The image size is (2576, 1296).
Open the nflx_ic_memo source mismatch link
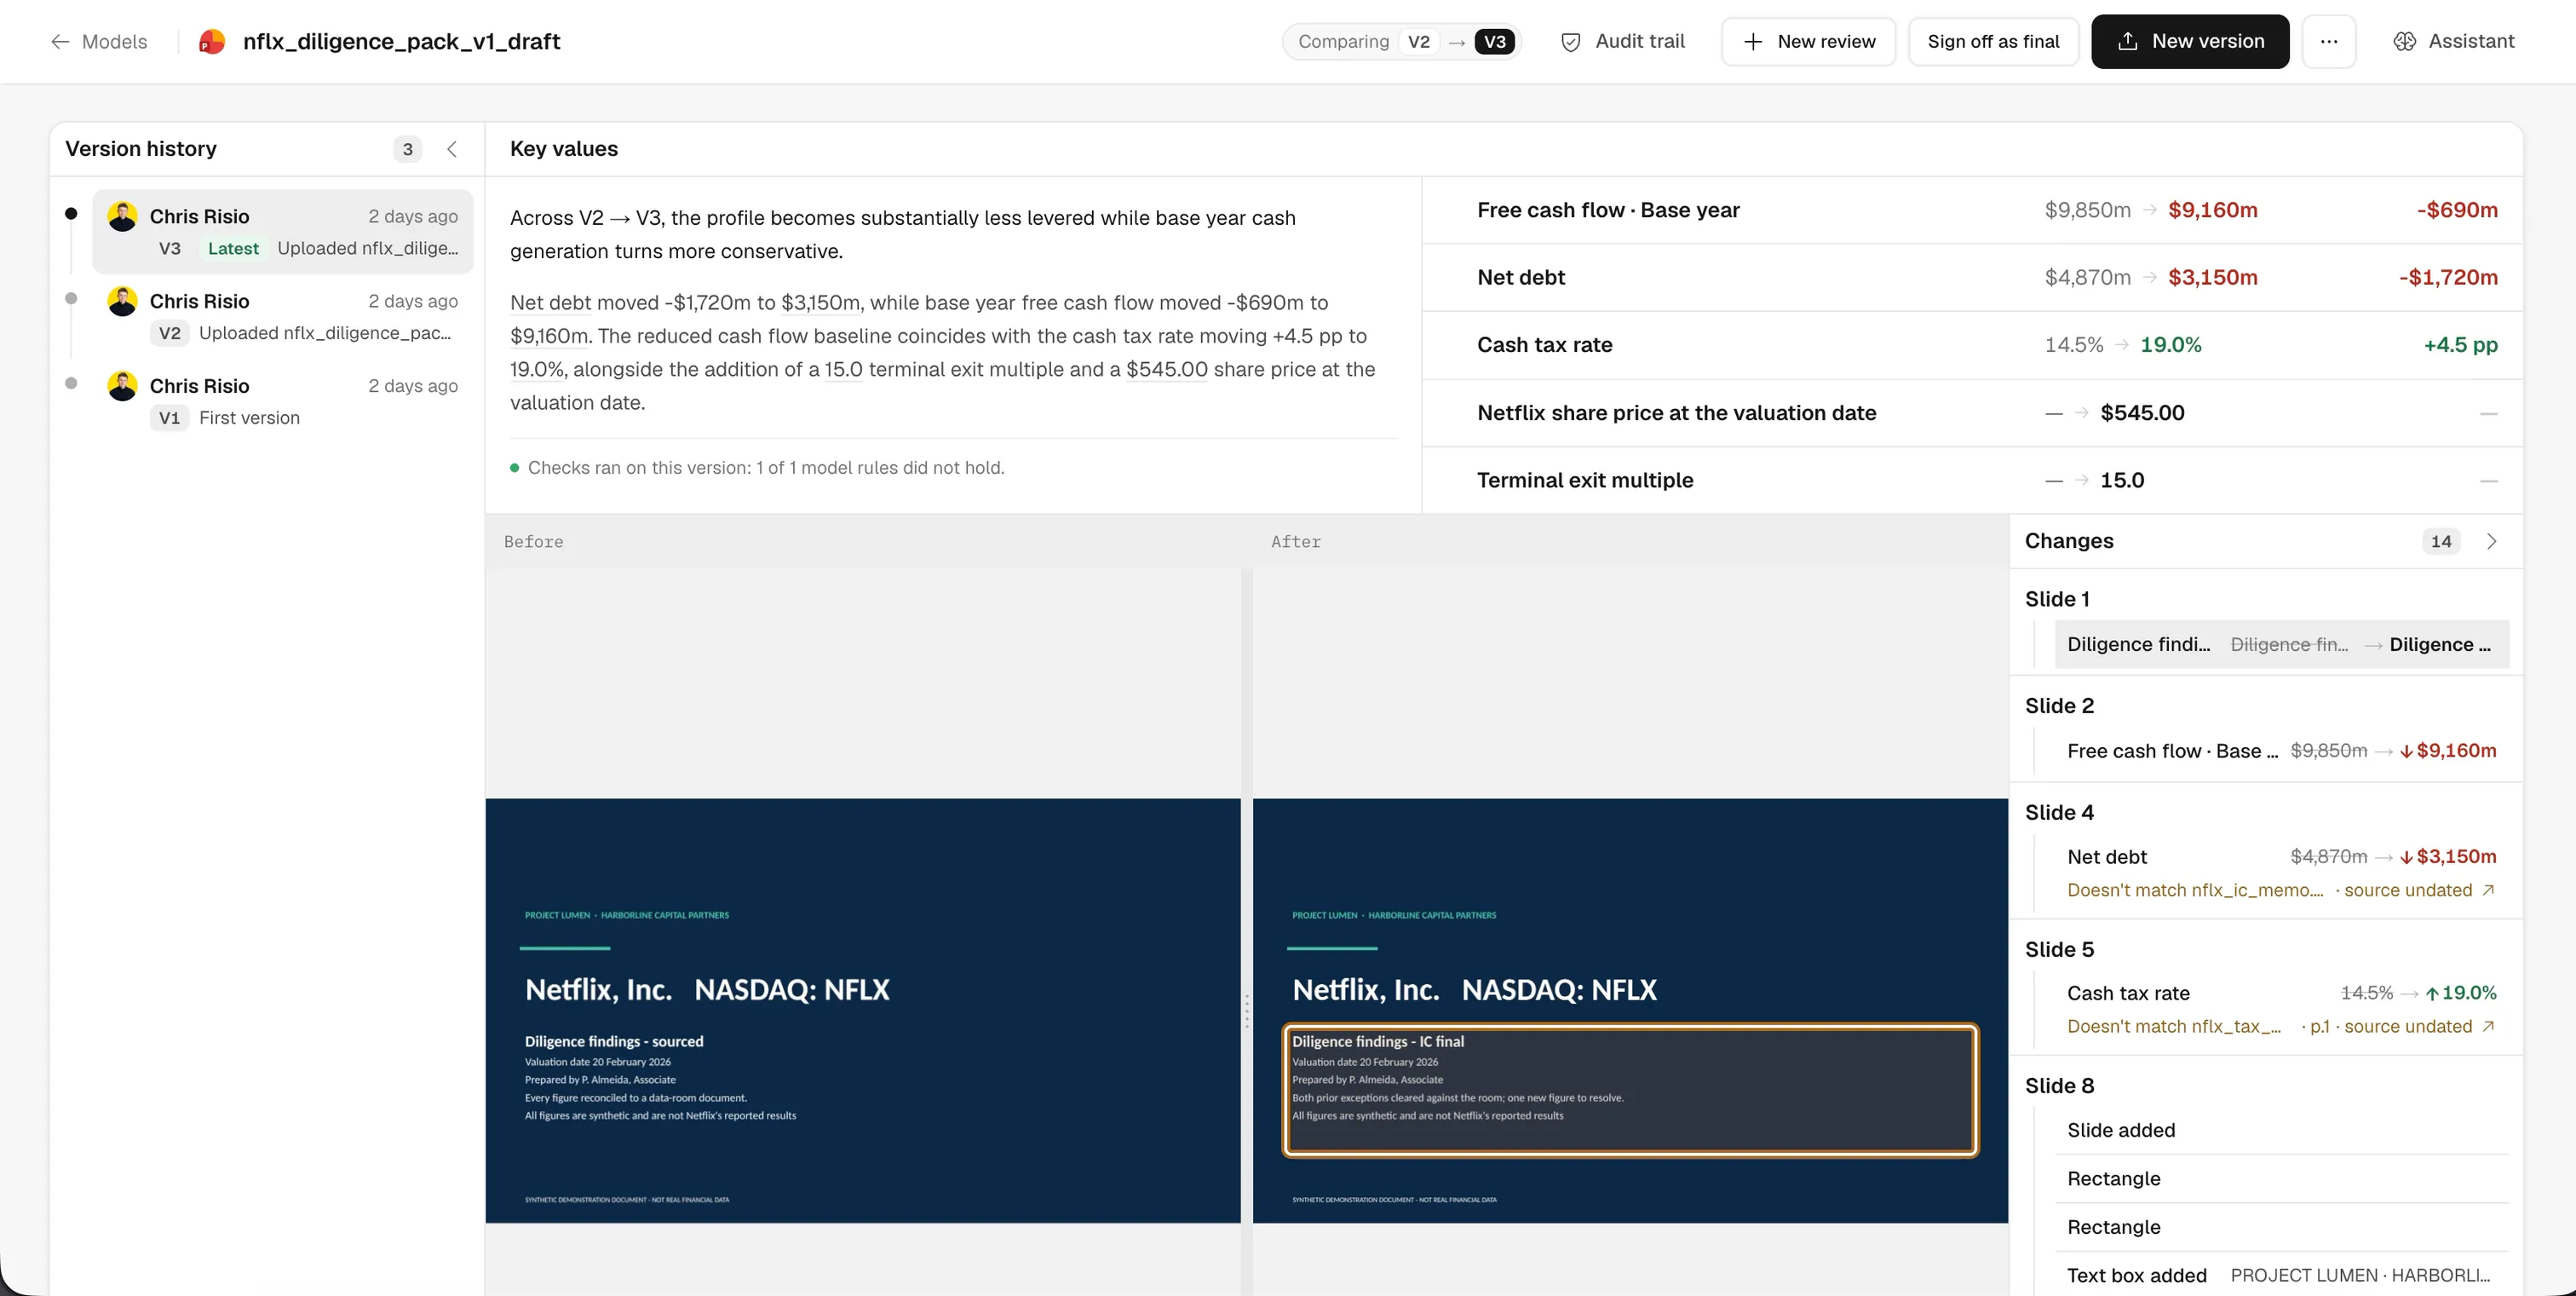pos(2281,890)
